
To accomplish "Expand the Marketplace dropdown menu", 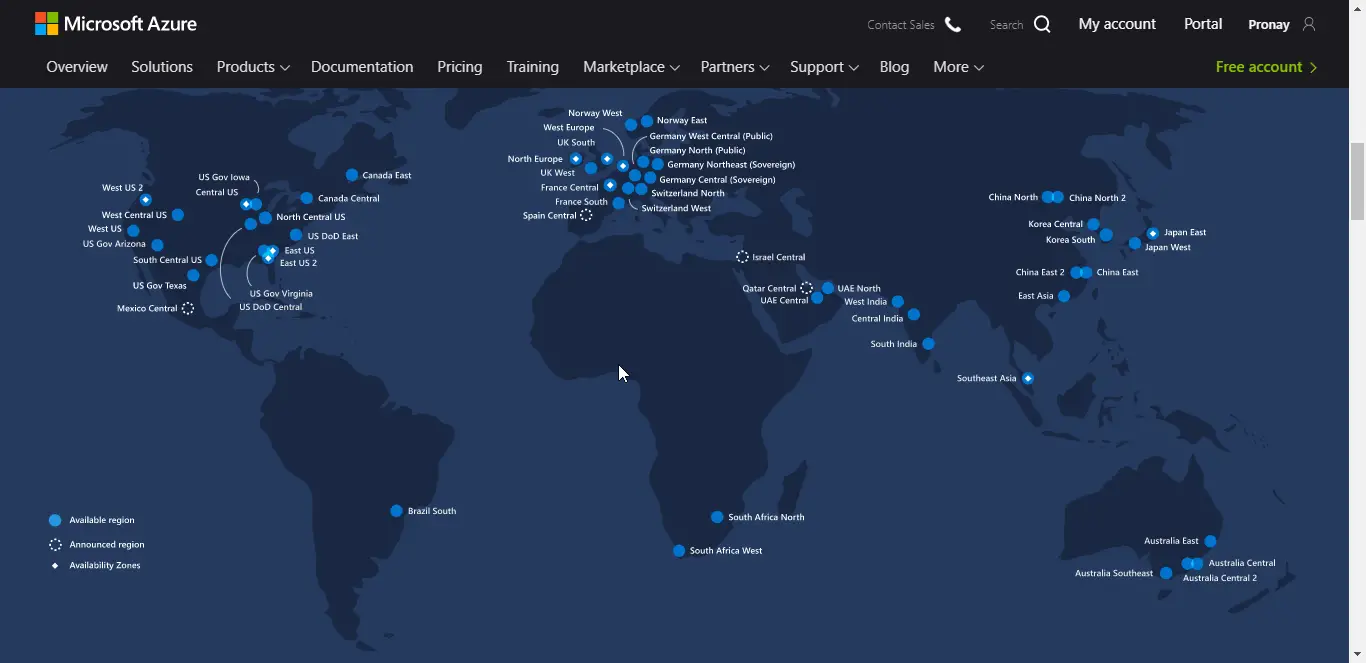I will tap(631, 67).
